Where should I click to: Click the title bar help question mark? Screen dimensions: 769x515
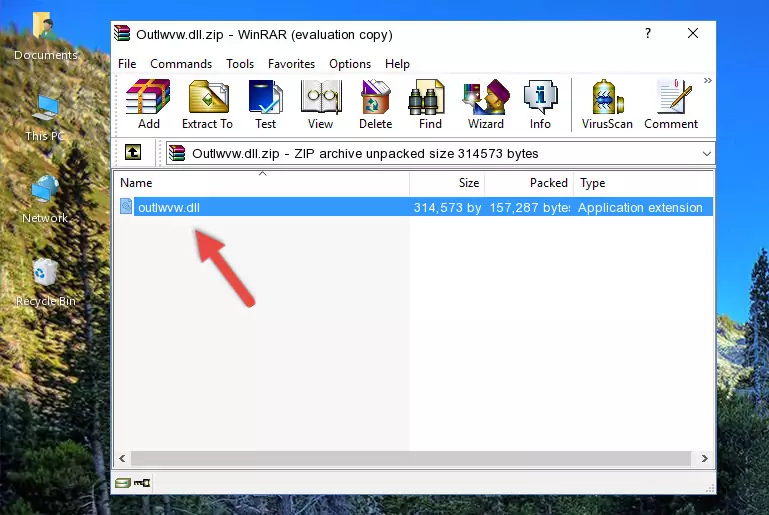(x=648, y=33)
